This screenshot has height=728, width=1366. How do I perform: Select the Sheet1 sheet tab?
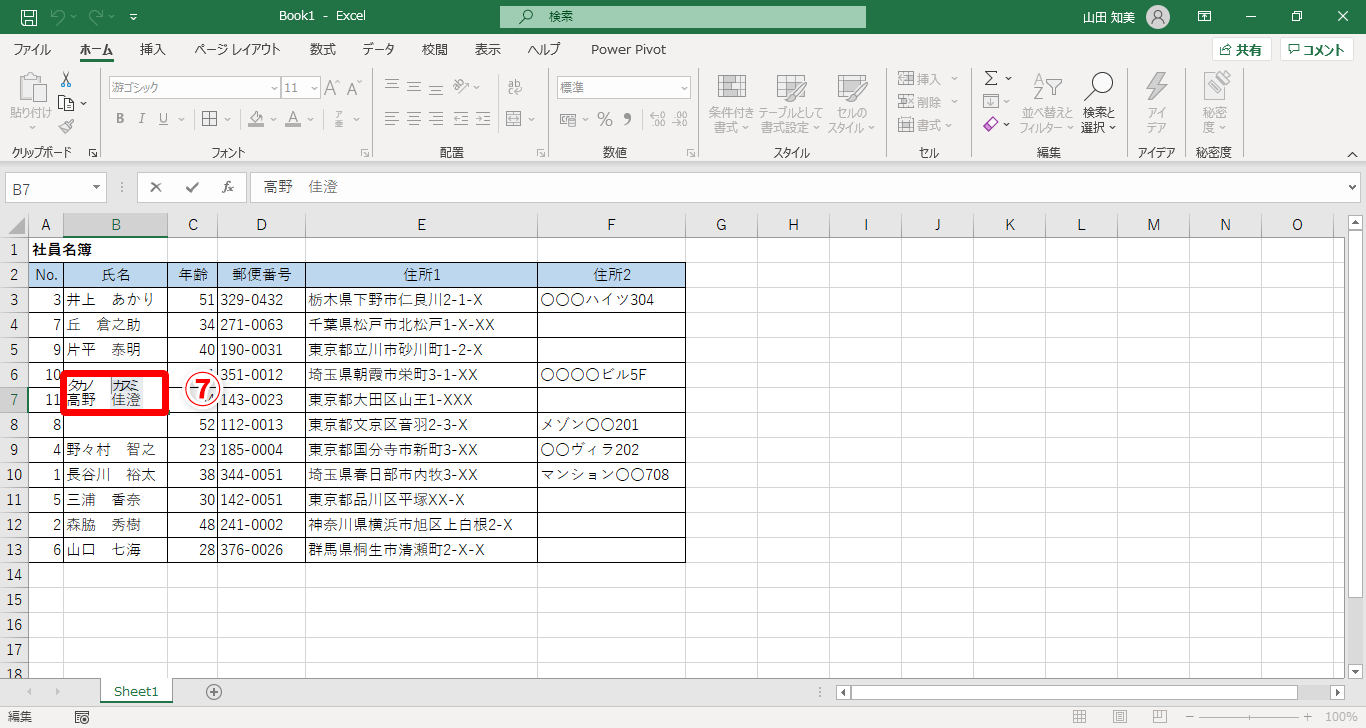tap(136, 691)
